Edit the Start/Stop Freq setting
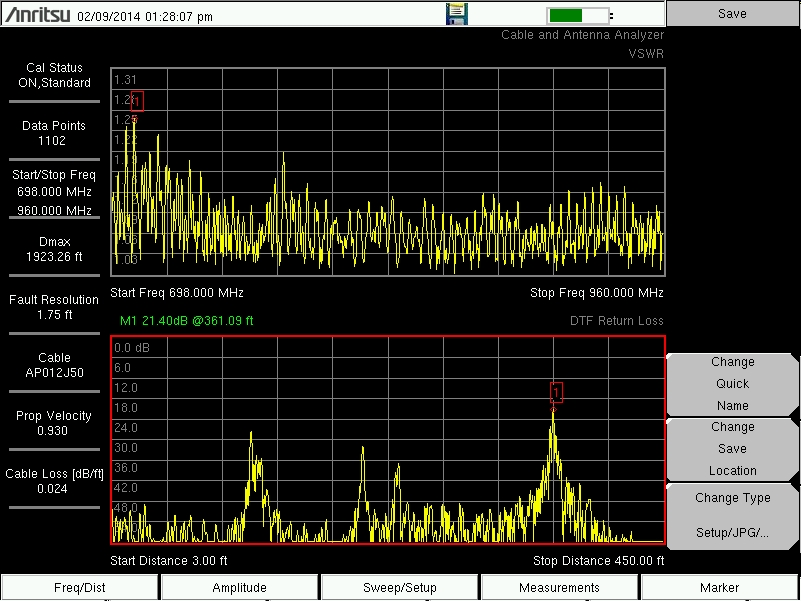The width and height of the screenshot is (801, 601). (x=55, y=192)
